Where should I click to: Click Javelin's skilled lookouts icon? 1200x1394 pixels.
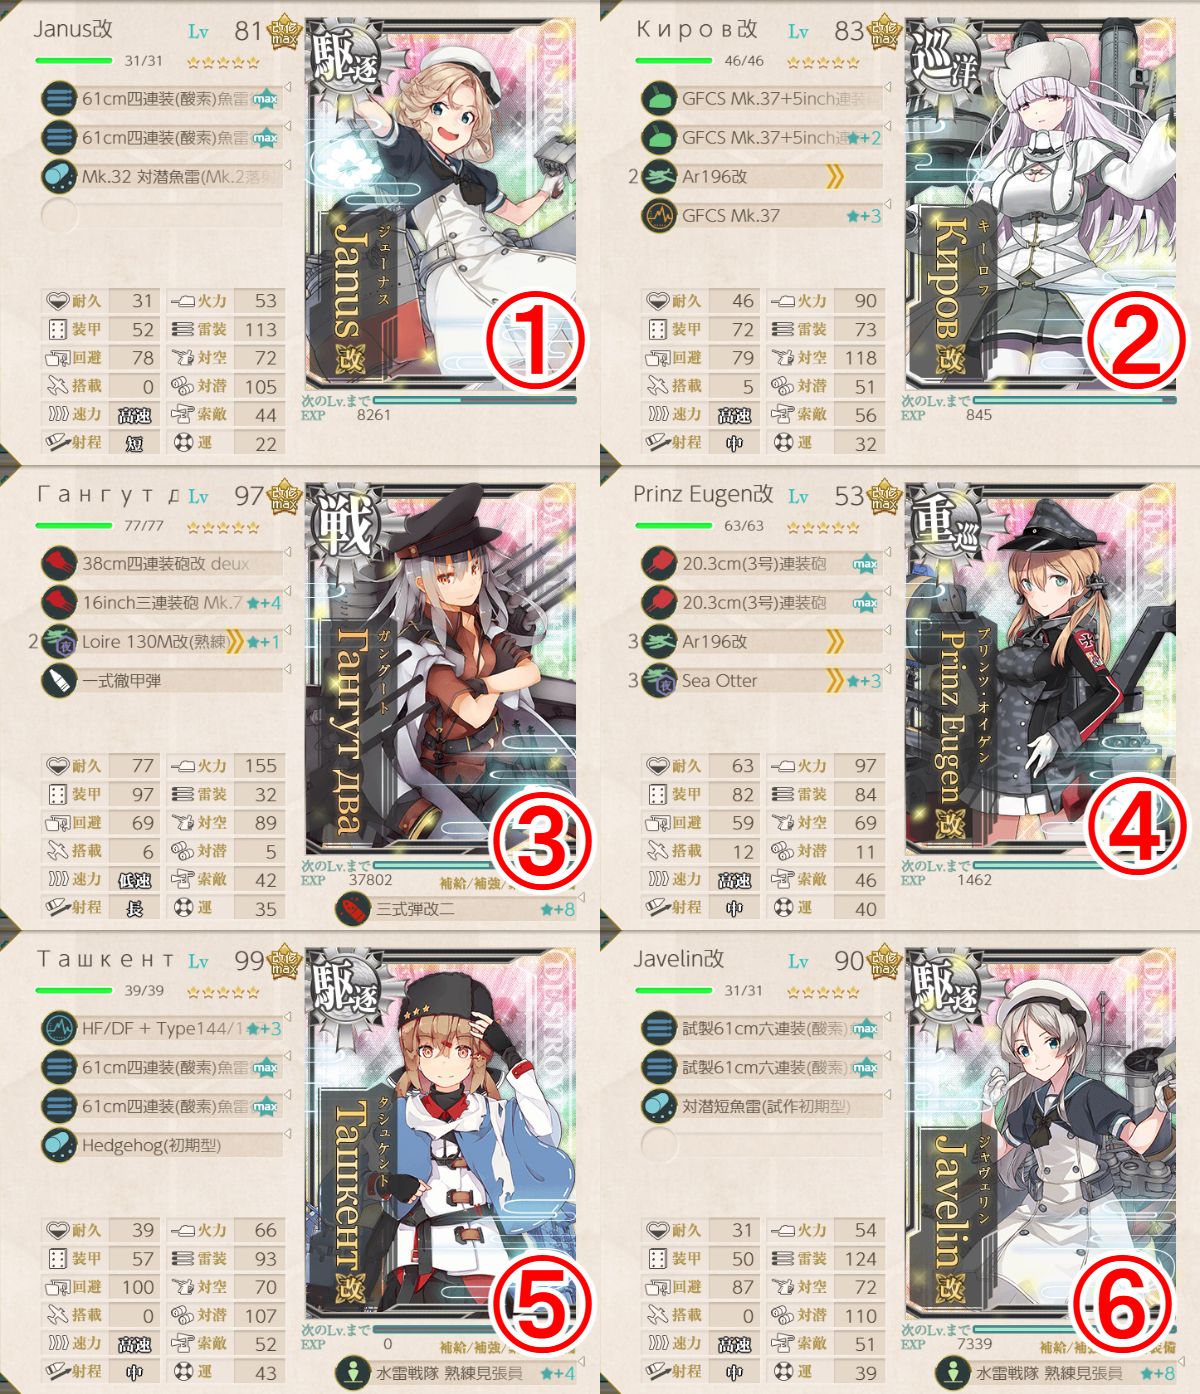coord(953,1373)
